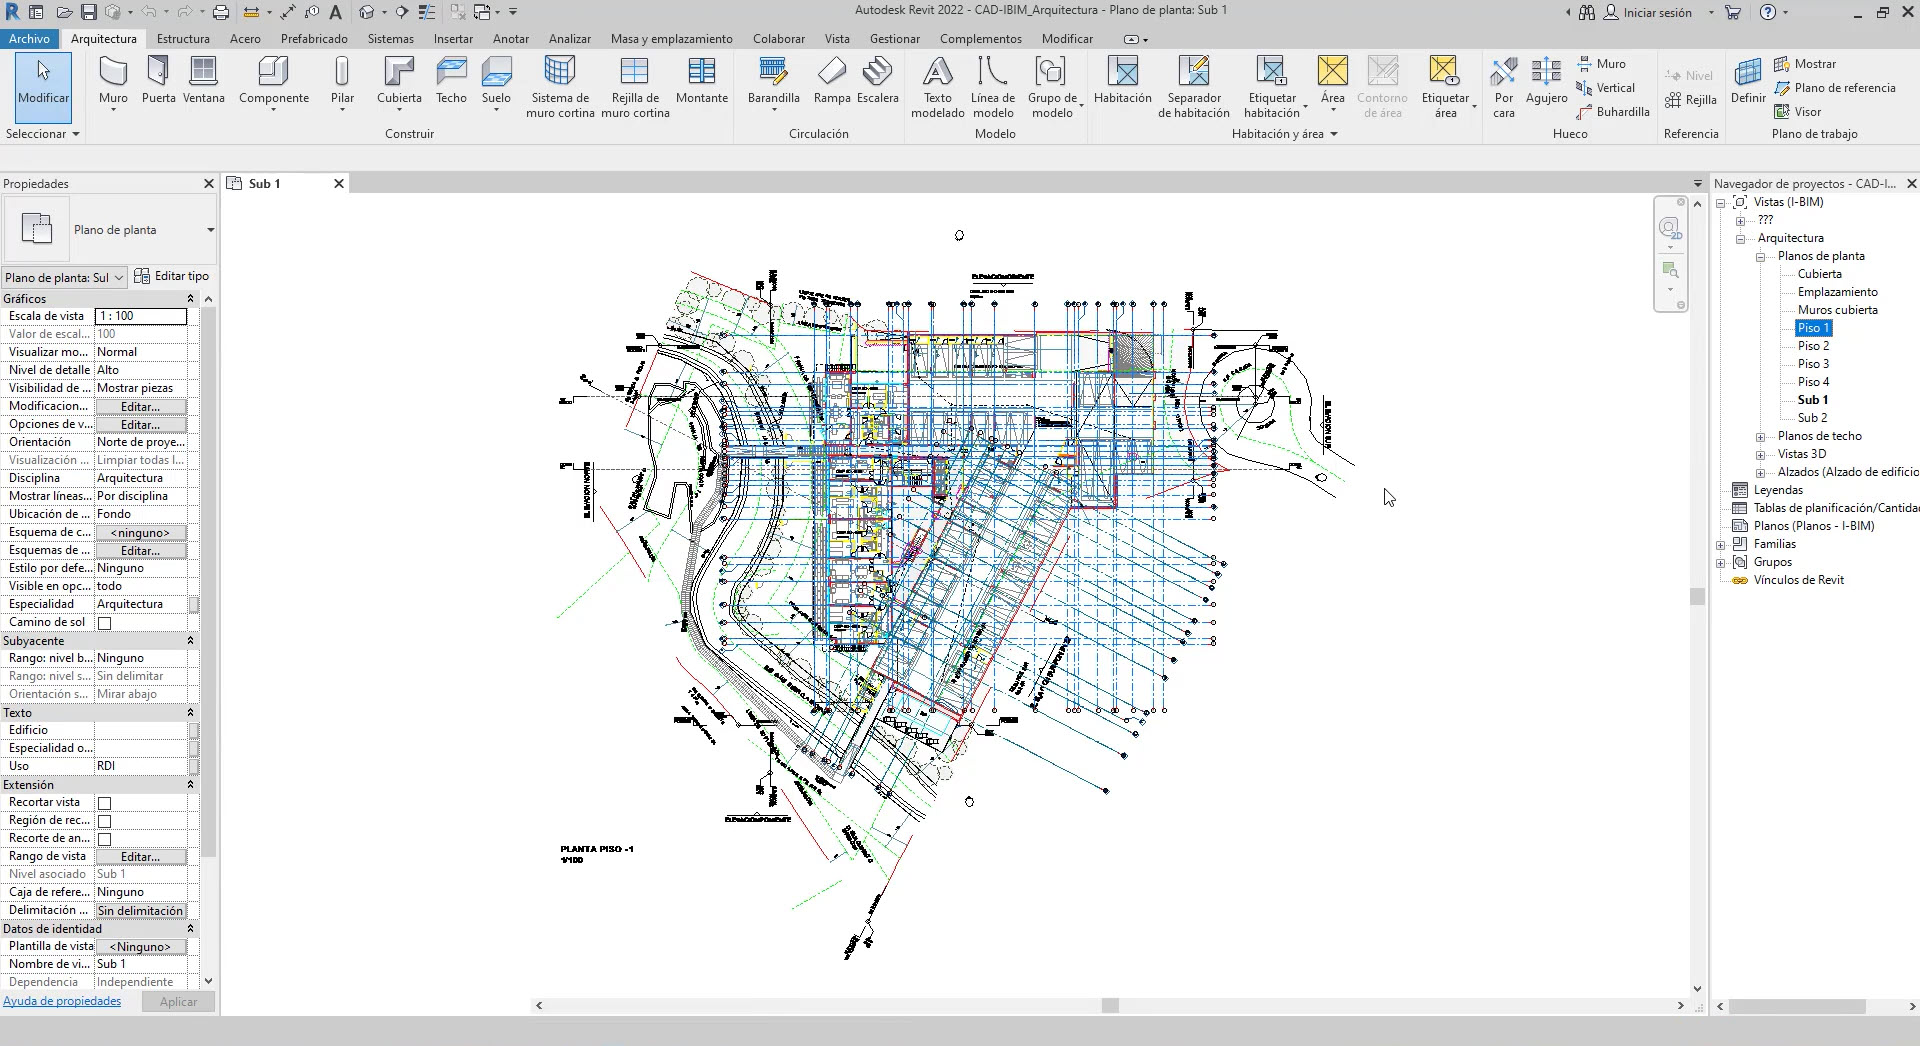Open the Ayuda de propiedades link
This screenshot has width=1920, height=1046.
click(x=62, y=1001)
